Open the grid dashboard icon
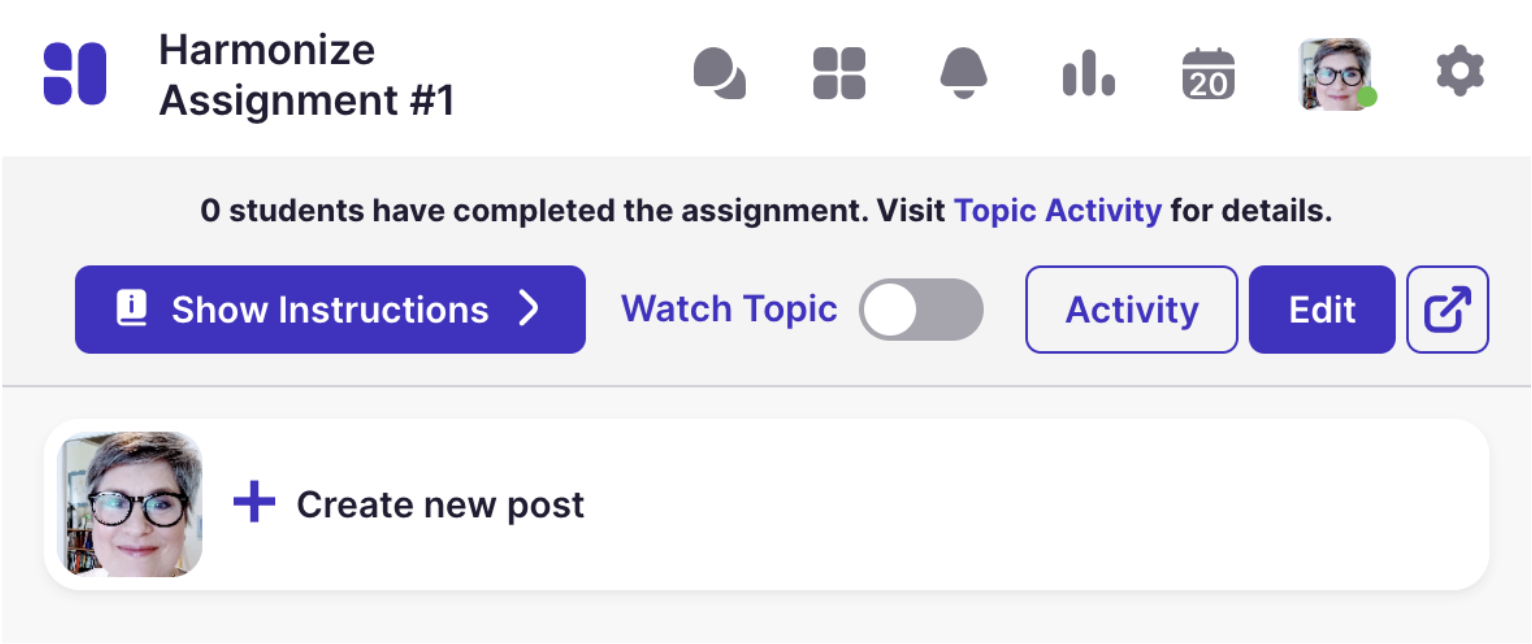This screenshot has width=1532, height=644. tap(839, 74)
